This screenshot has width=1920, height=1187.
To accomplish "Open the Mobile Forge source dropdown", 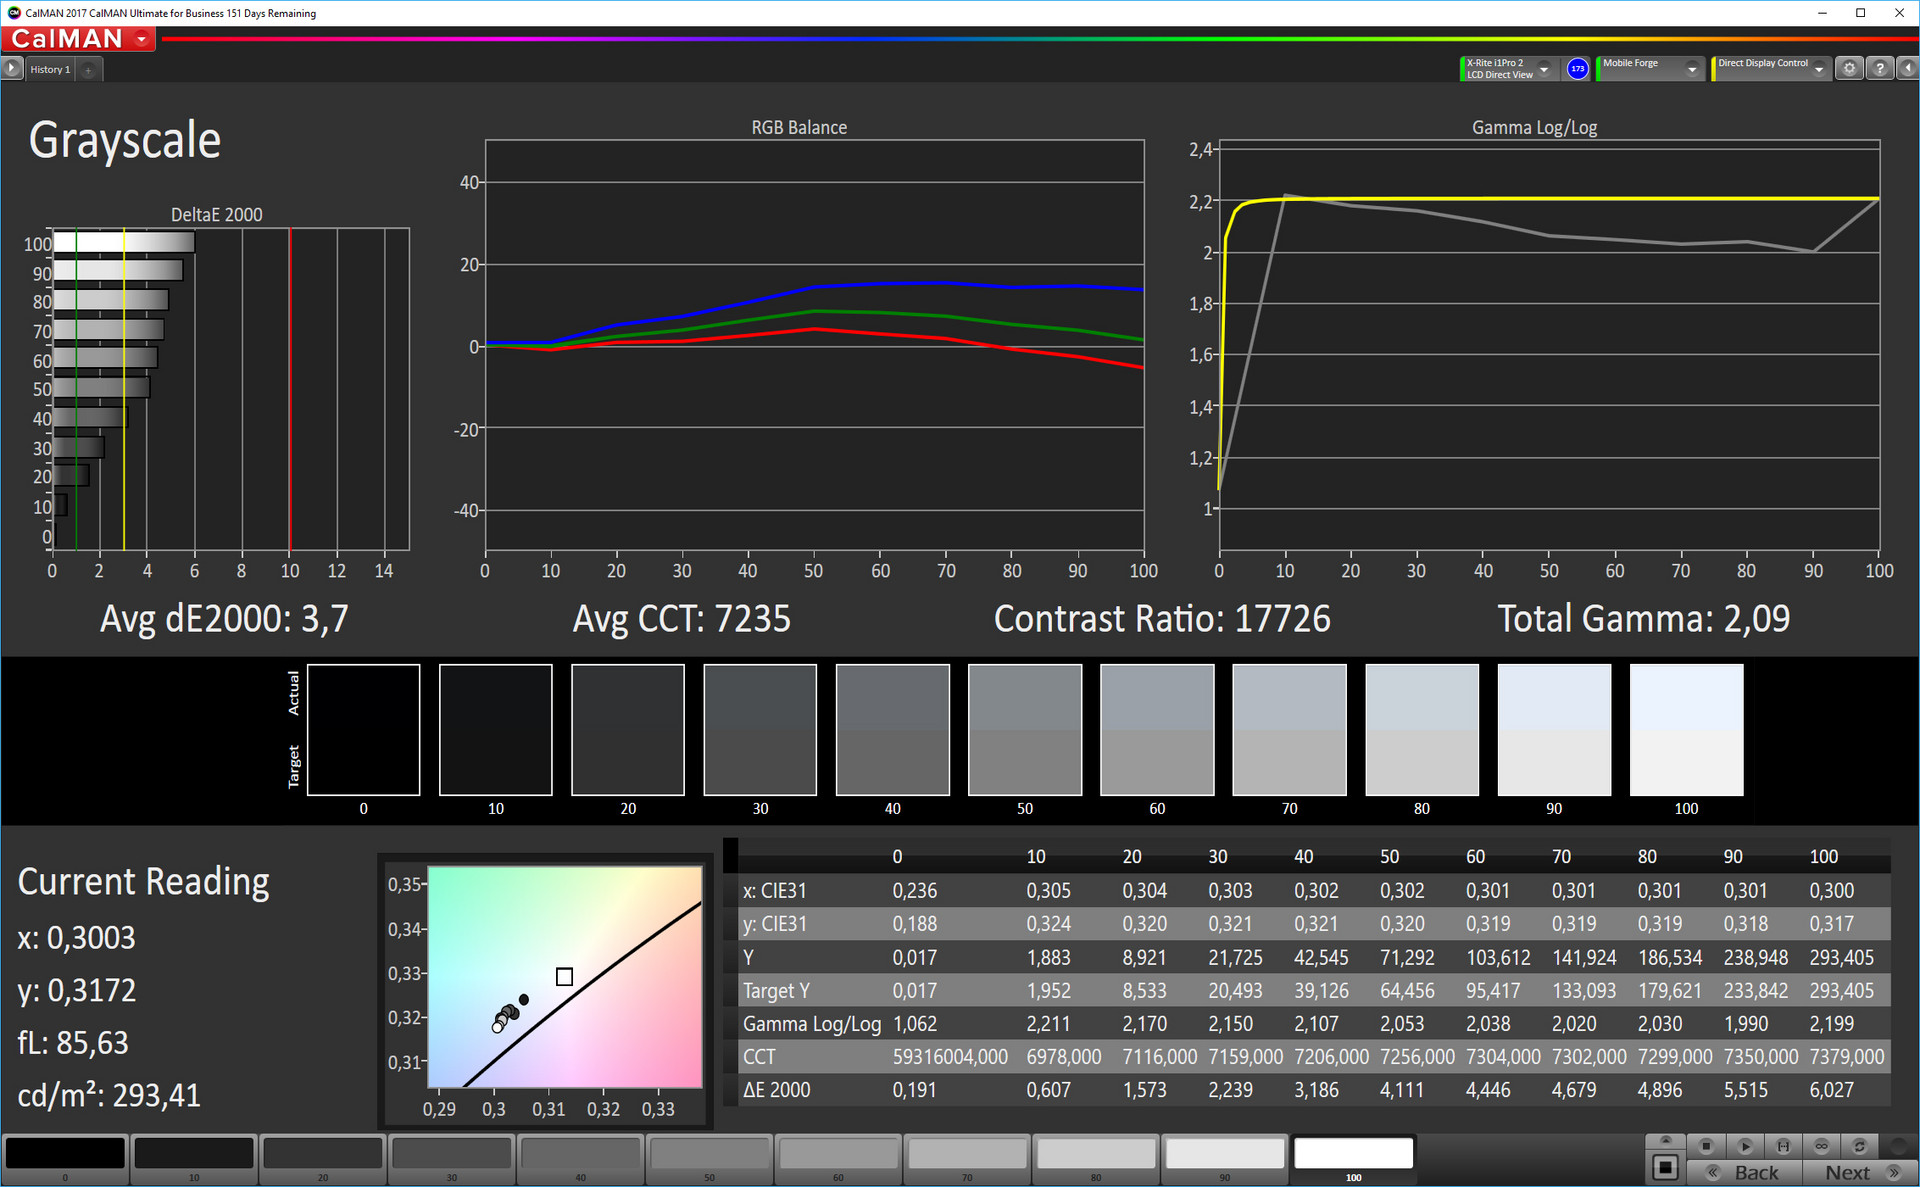I will pos(1692,69).
